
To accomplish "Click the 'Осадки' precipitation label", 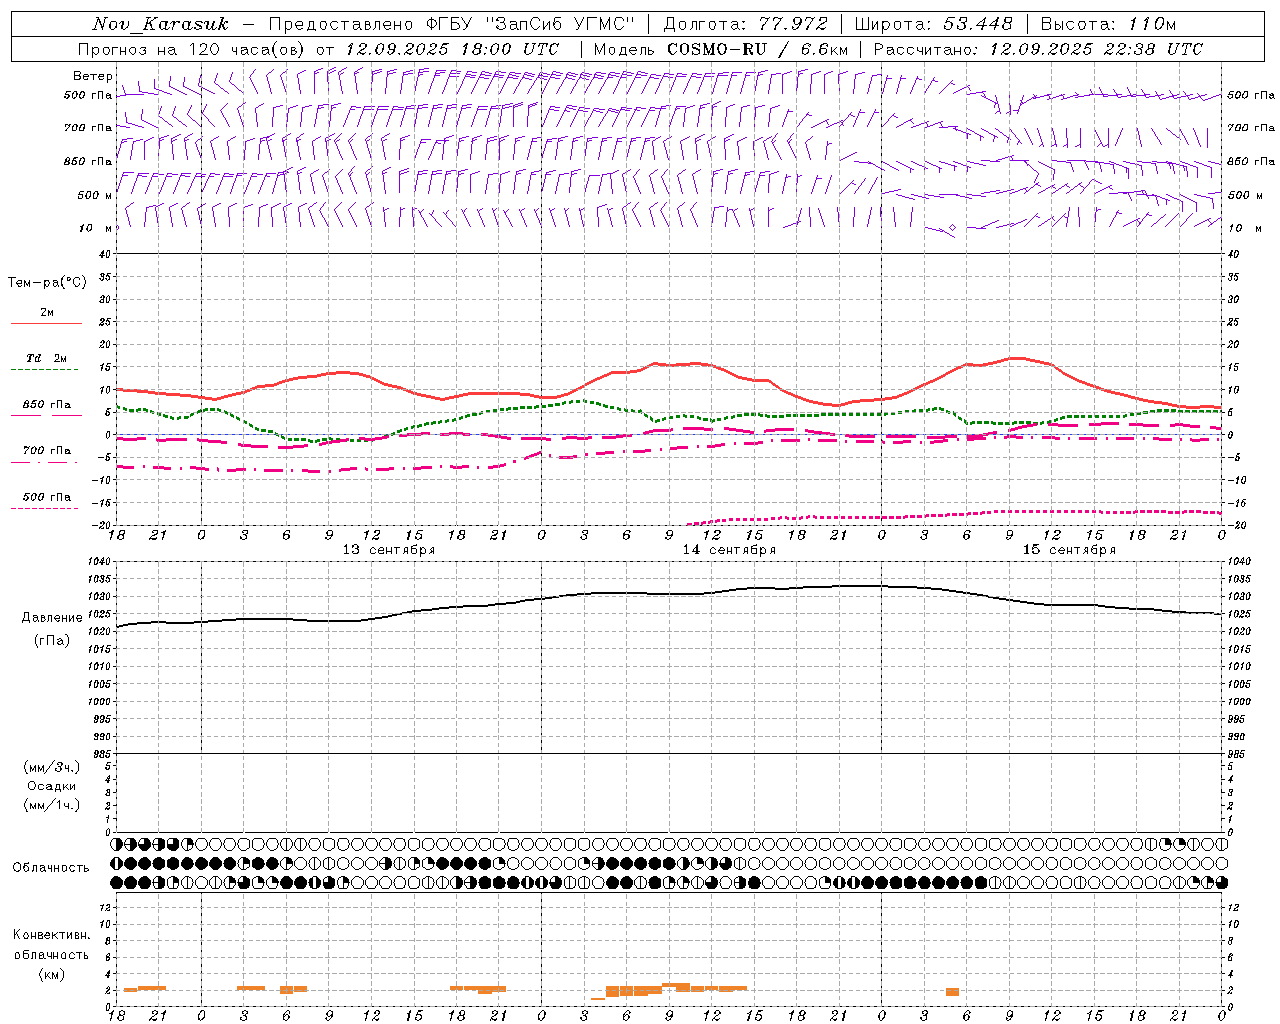I will coord(52,786).
